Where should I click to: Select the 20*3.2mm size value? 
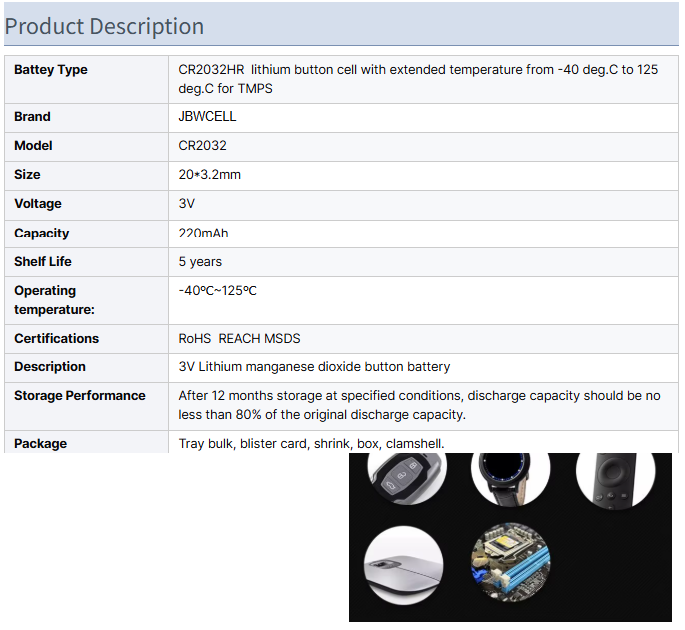coord(210,175)
